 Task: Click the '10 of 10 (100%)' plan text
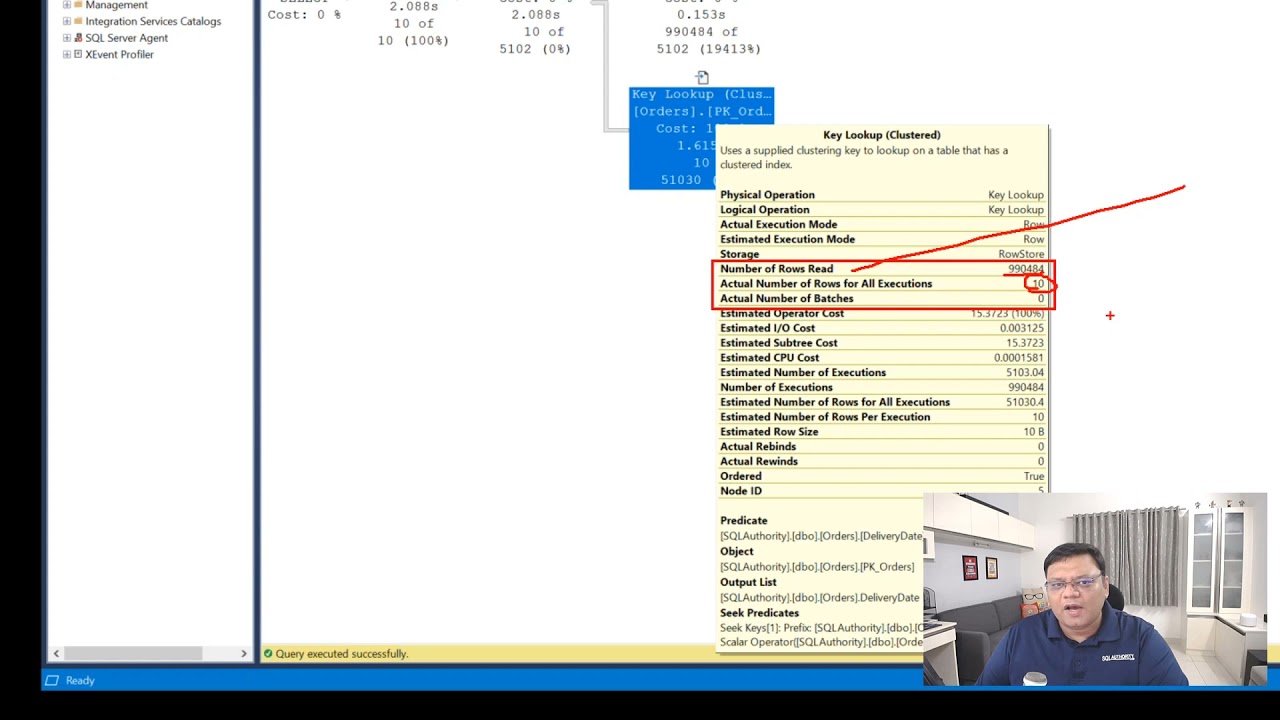coord(413,32)
